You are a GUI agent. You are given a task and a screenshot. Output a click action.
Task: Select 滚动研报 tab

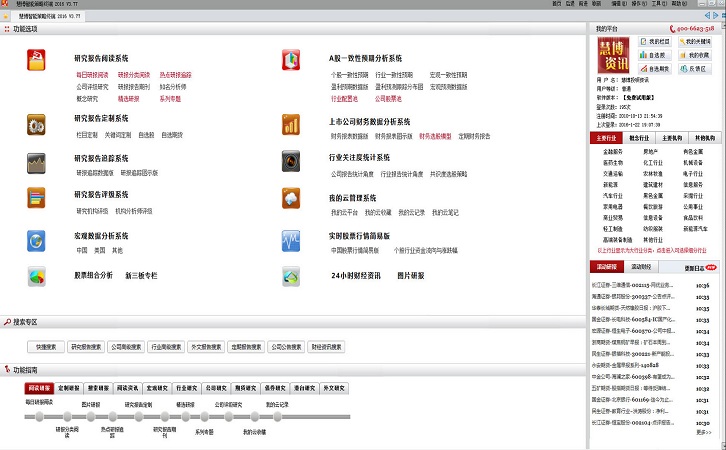607,267
